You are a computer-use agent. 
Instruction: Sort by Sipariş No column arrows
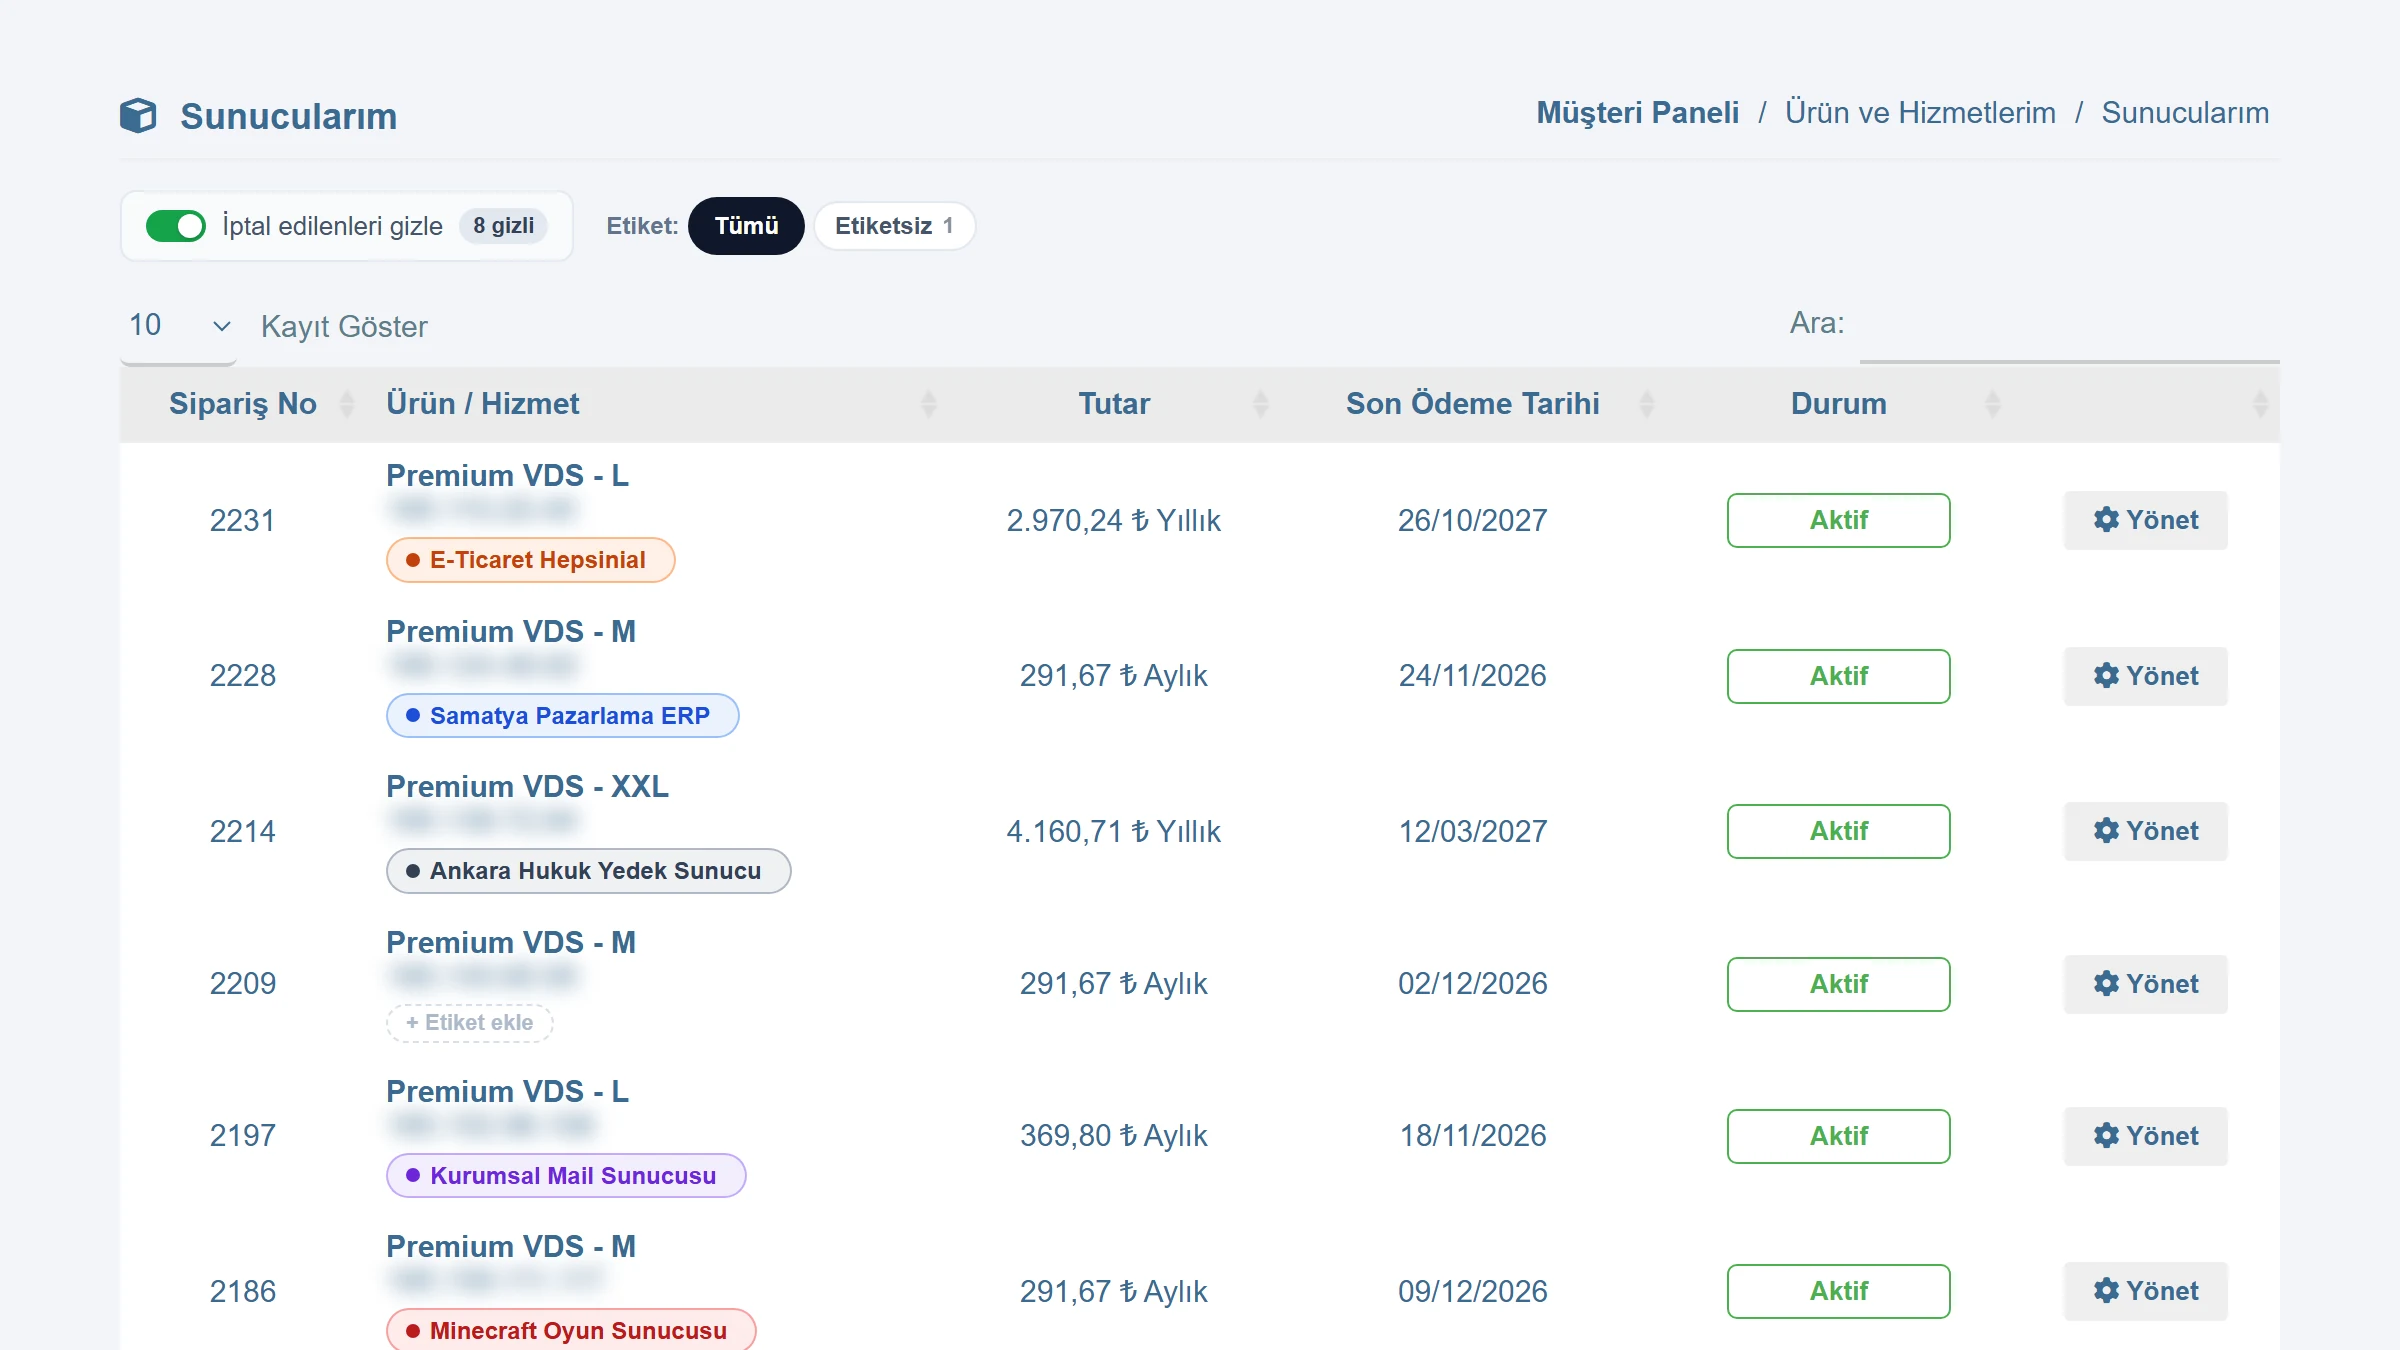[346, 404]
